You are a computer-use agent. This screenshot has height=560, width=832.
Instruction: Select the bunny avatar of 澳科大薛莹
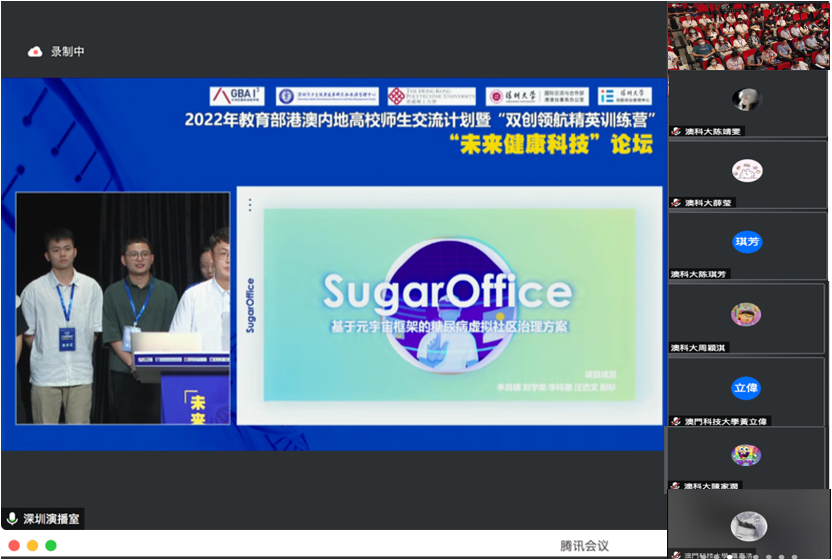[747, 171]
